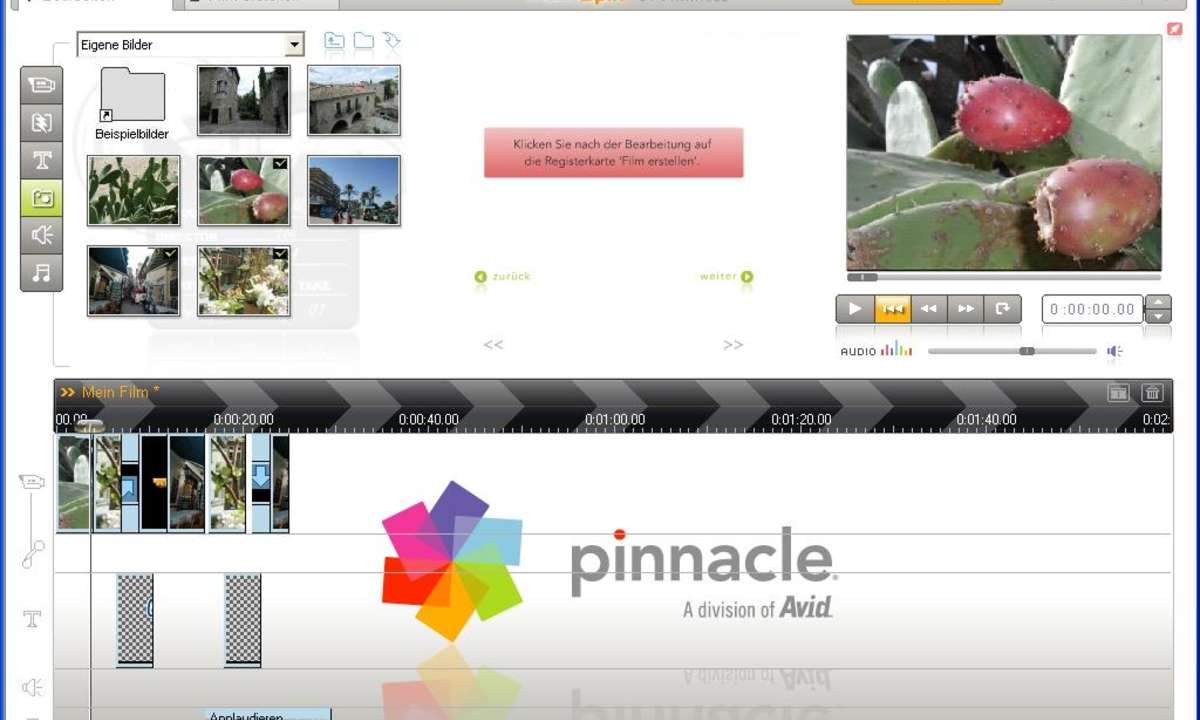Select the narrow shopping street thumbnail

point(134,281)
